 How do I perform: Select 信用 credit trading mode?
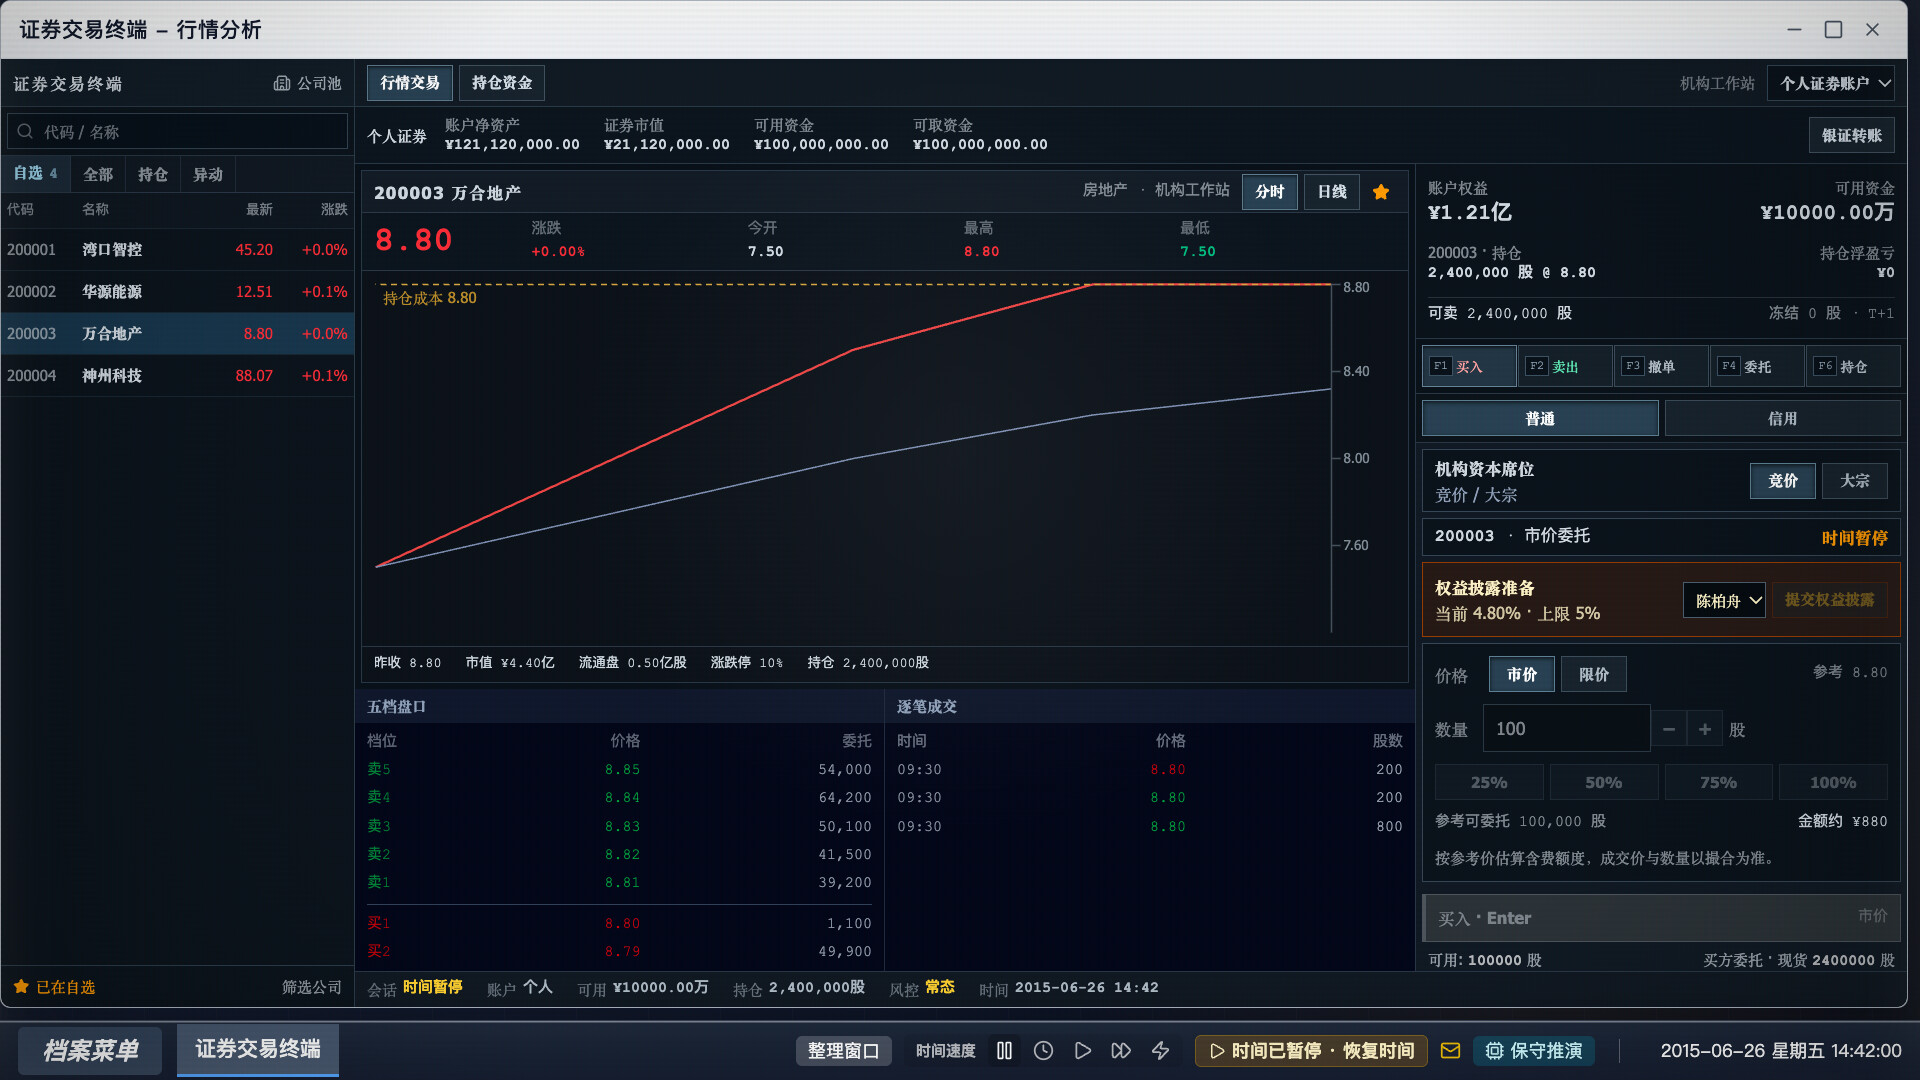(1782, 418)
